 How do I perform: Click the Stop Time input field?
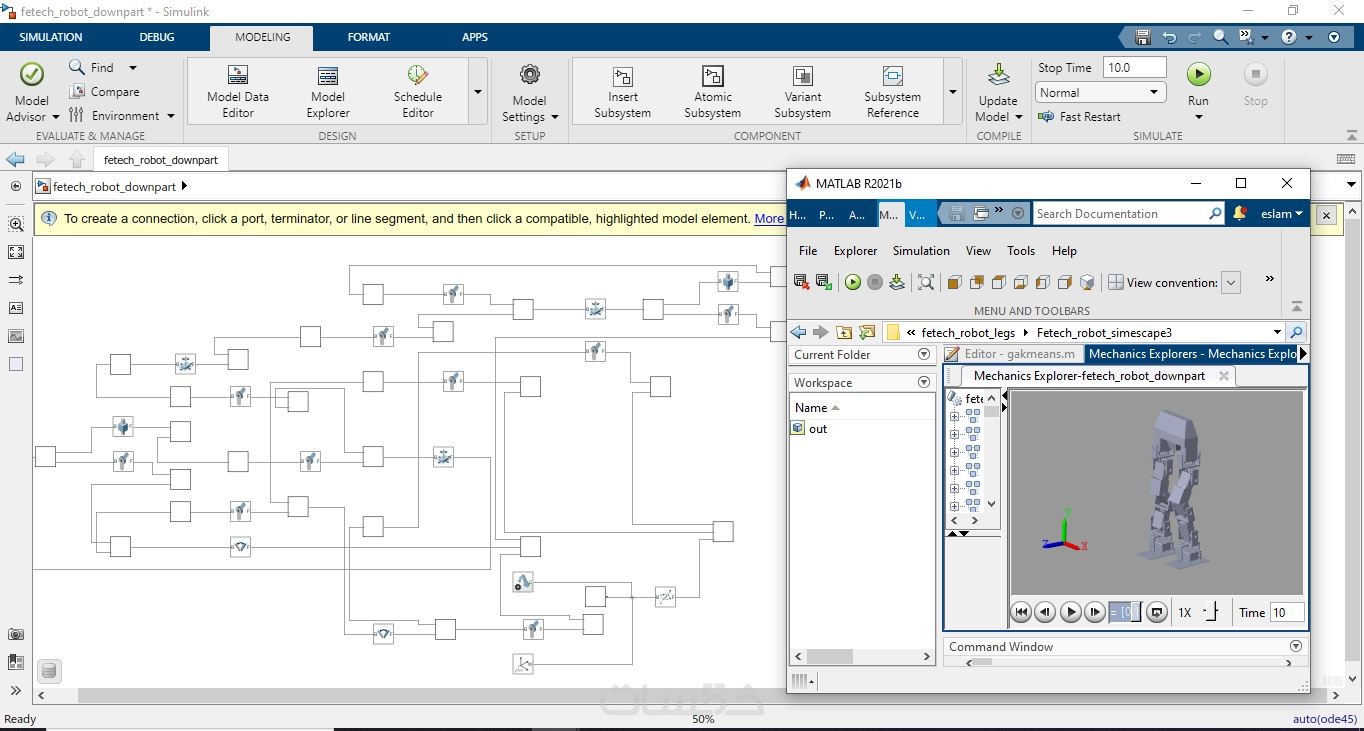pos(1134,68)
